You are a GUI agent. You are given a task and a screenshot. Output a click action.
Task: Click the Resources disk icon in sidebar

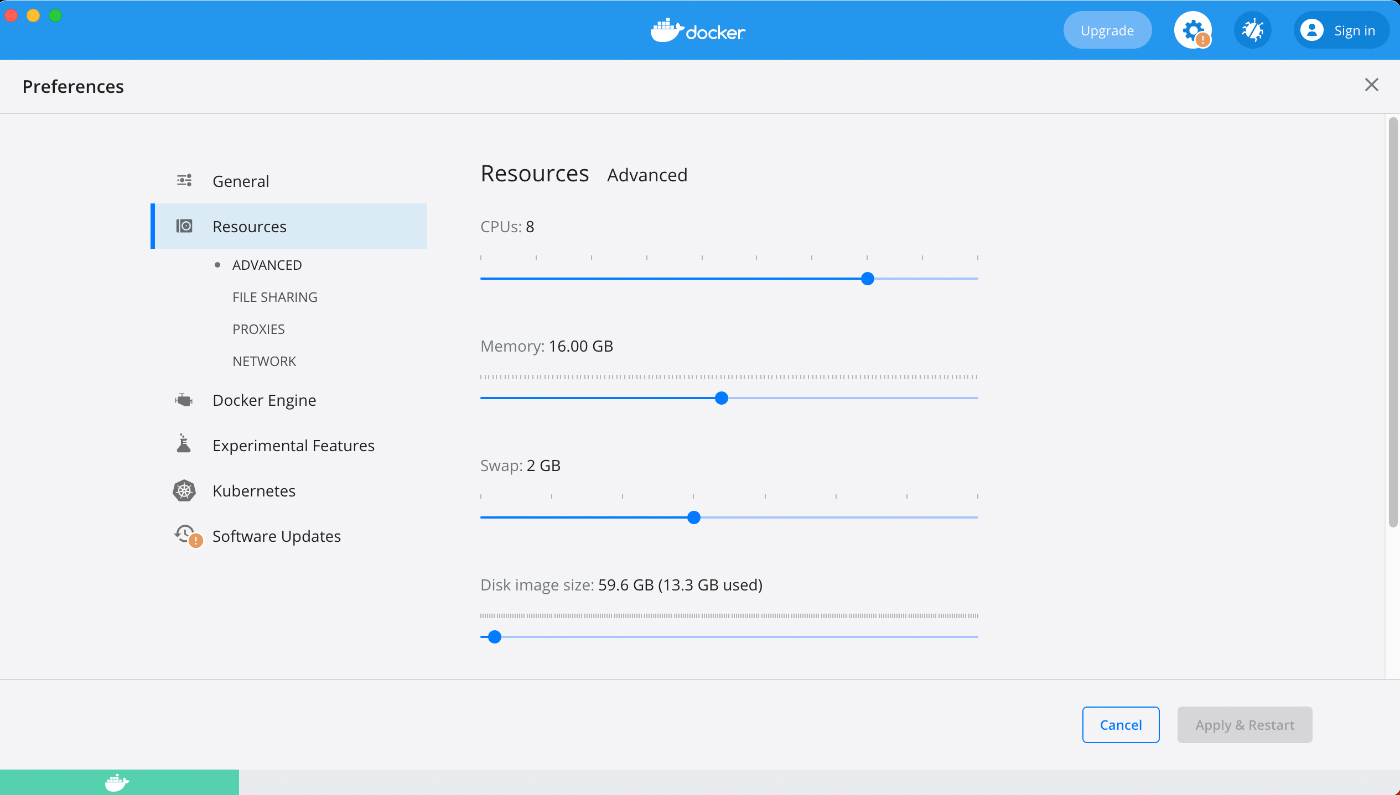184,226
